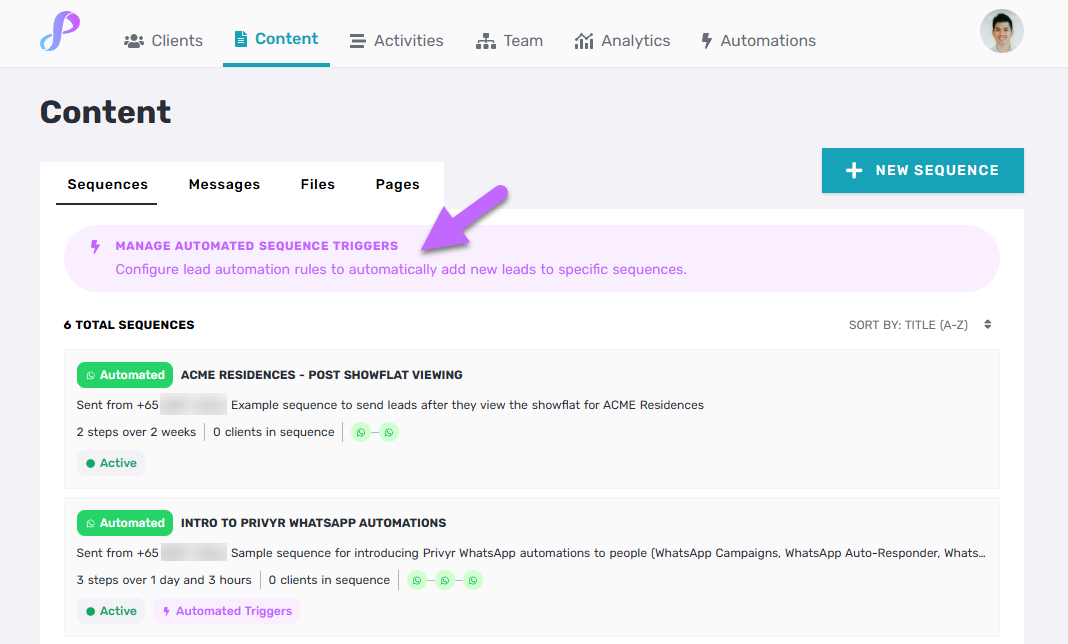This screenshot has width=1068, height=644.
Task: Click the plus icon on New Sequence
Action: [854, 171]
